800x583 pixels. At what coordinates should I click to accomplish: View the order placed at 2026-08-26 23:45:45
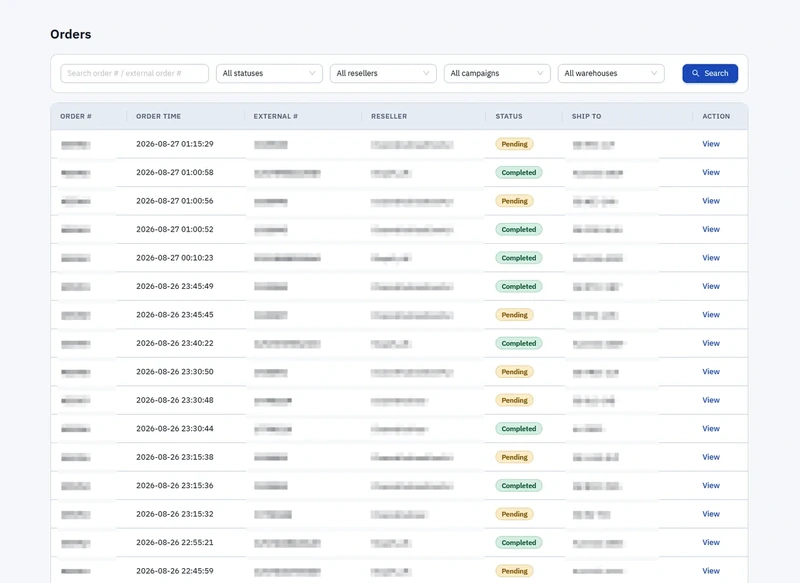tap(711, 315)
